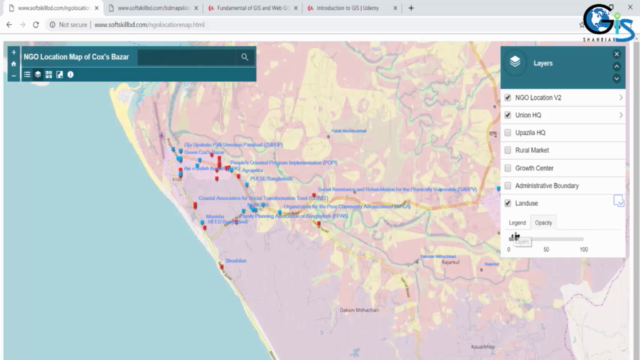Click the browser address bar URL

tap(149, 25)
